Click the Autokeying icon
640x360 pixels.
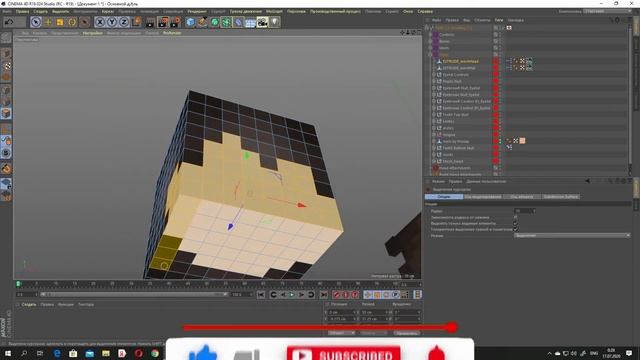coord(346,295)
